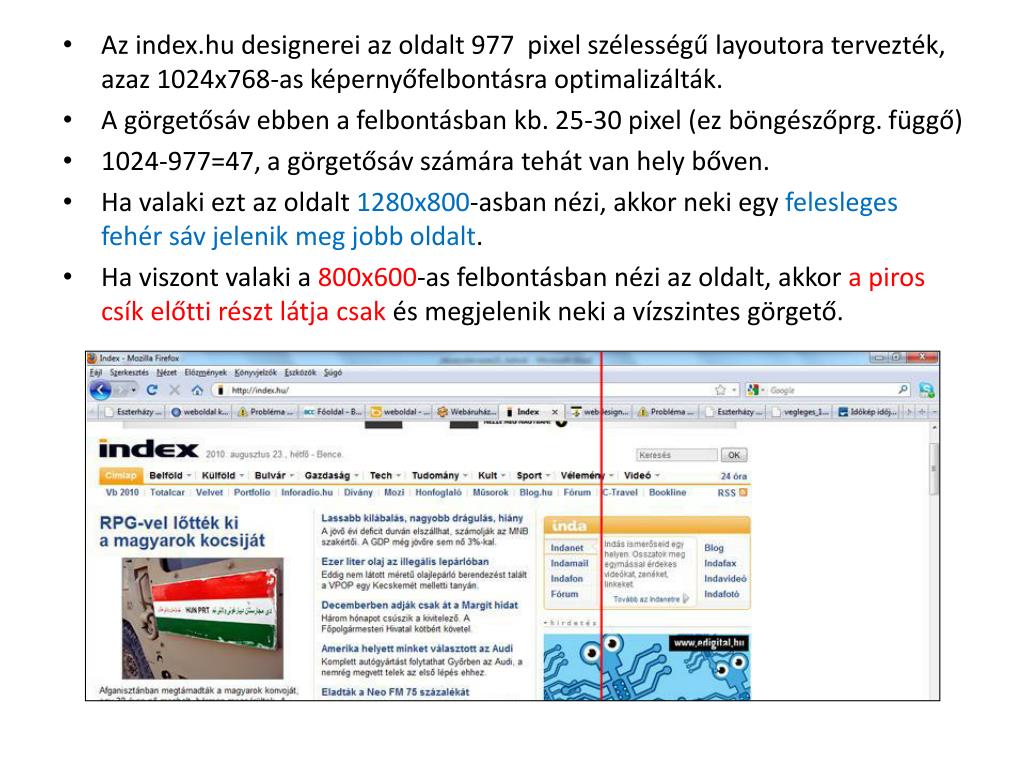This screenshot has width=1024, height=768.
Task: Go to the home page icon
Action: coord(197,390)
